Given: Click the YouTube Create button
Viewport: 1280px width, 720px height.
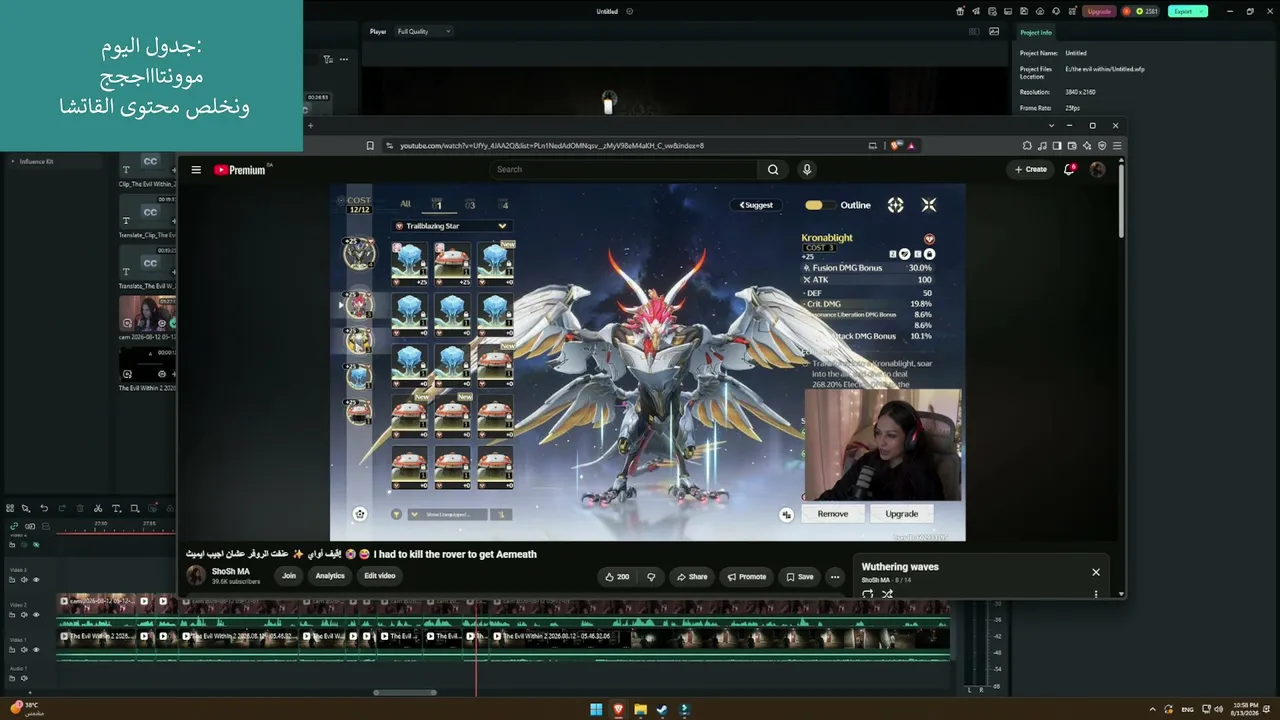Looking at the screenshot, I should pos(1031,169).
